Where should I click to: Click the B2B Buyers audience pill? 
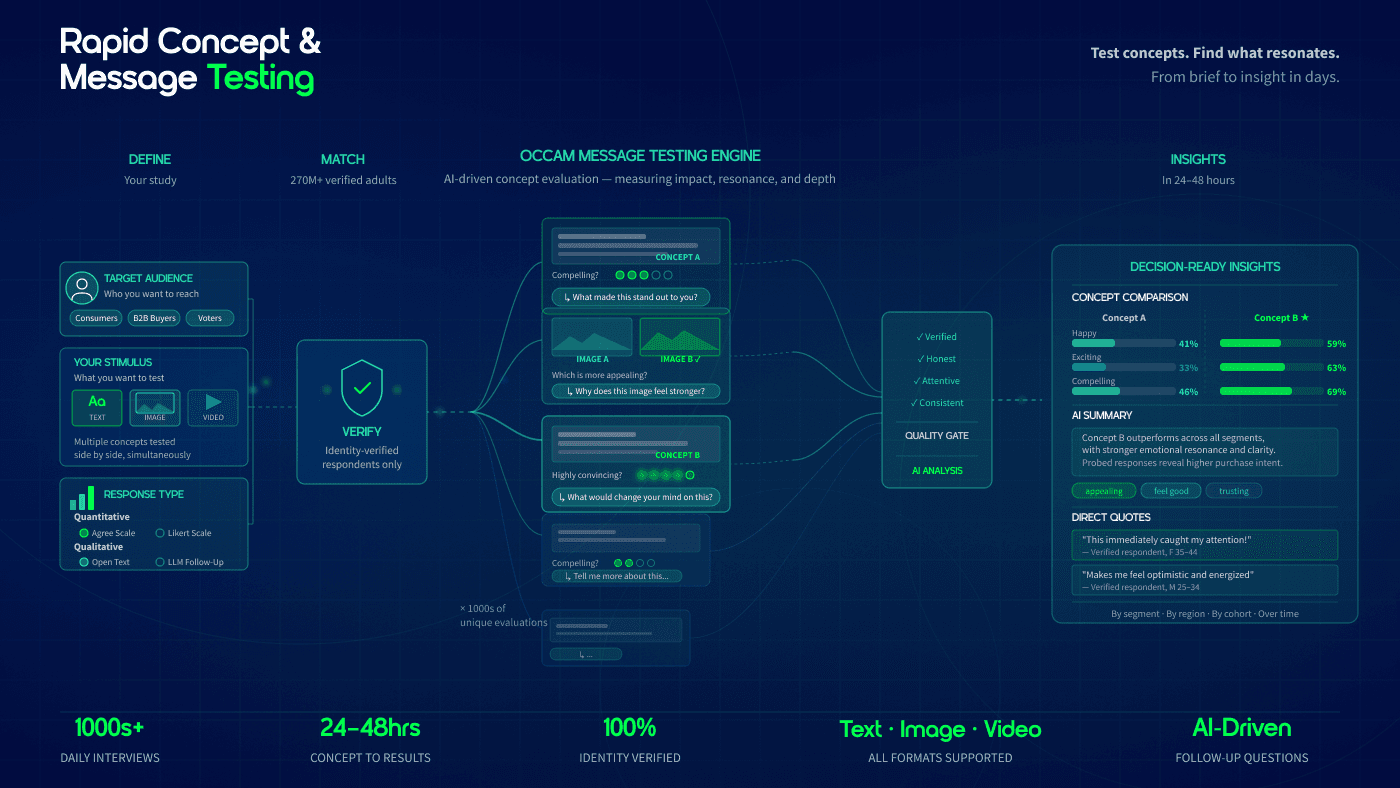click(x=153, y=318)
